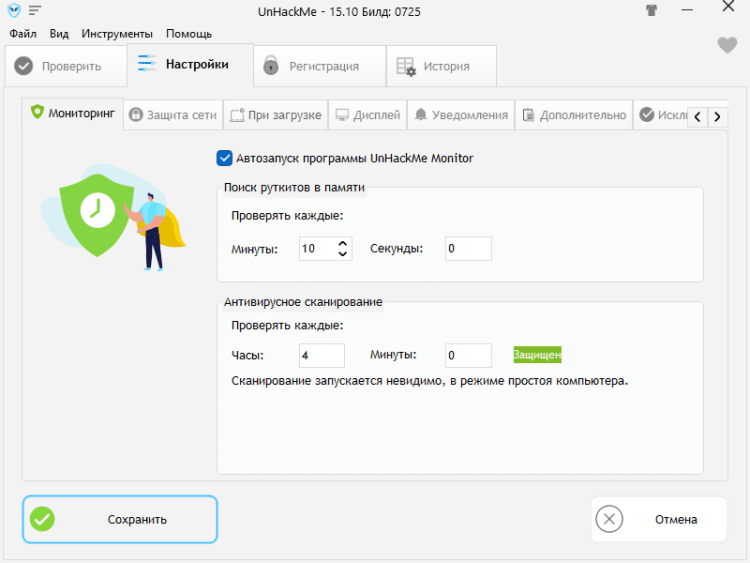Image resolution: width=750 pixels, height=563 pixels.
Task: Increase minutes with the up arrow
Action: pyautogui.click(x=342, y=243)
